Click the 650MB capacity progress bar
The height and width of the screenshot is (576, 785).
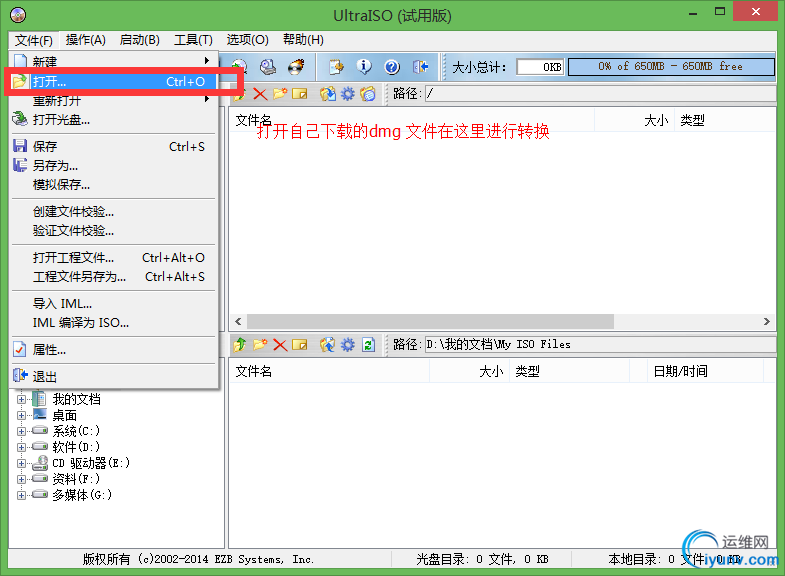[671, 67]
